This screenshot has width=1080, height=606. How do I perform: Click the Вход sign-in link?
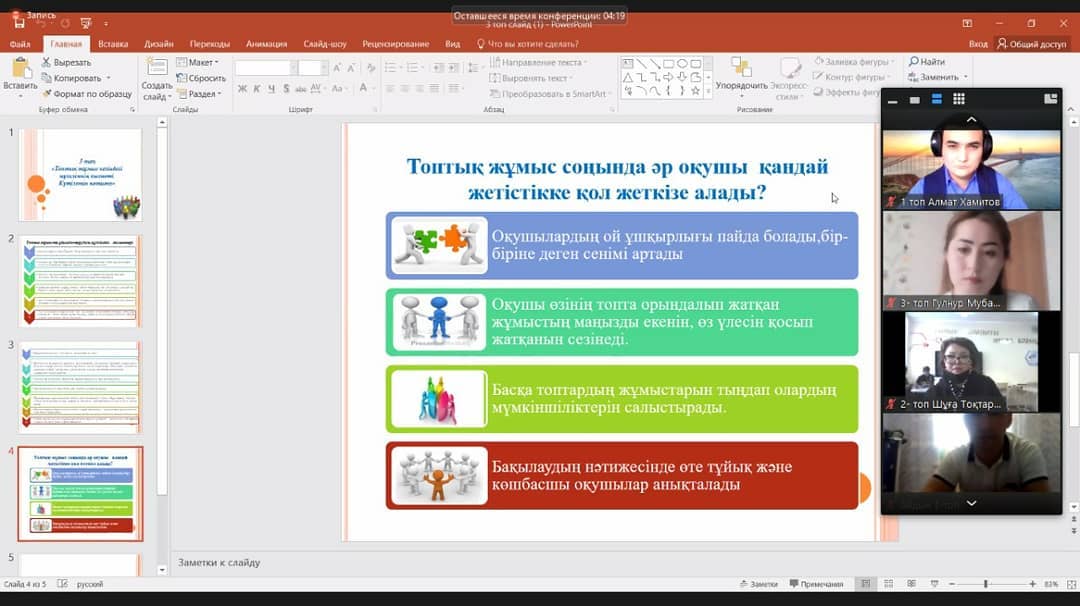pos(978,43)
